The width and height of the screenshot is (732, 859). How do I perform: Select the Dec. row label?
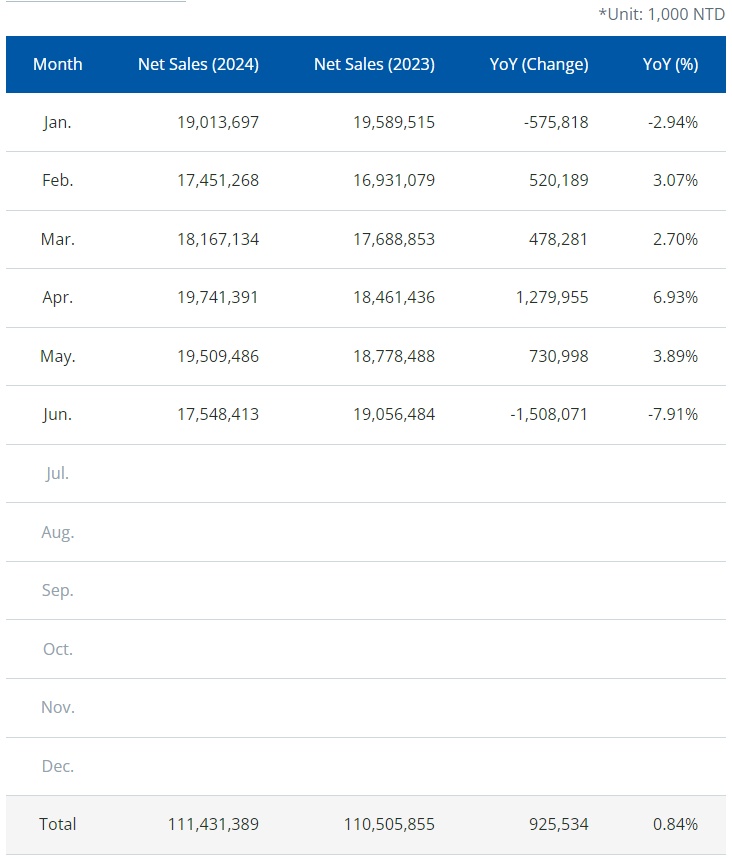pos(58,766)
